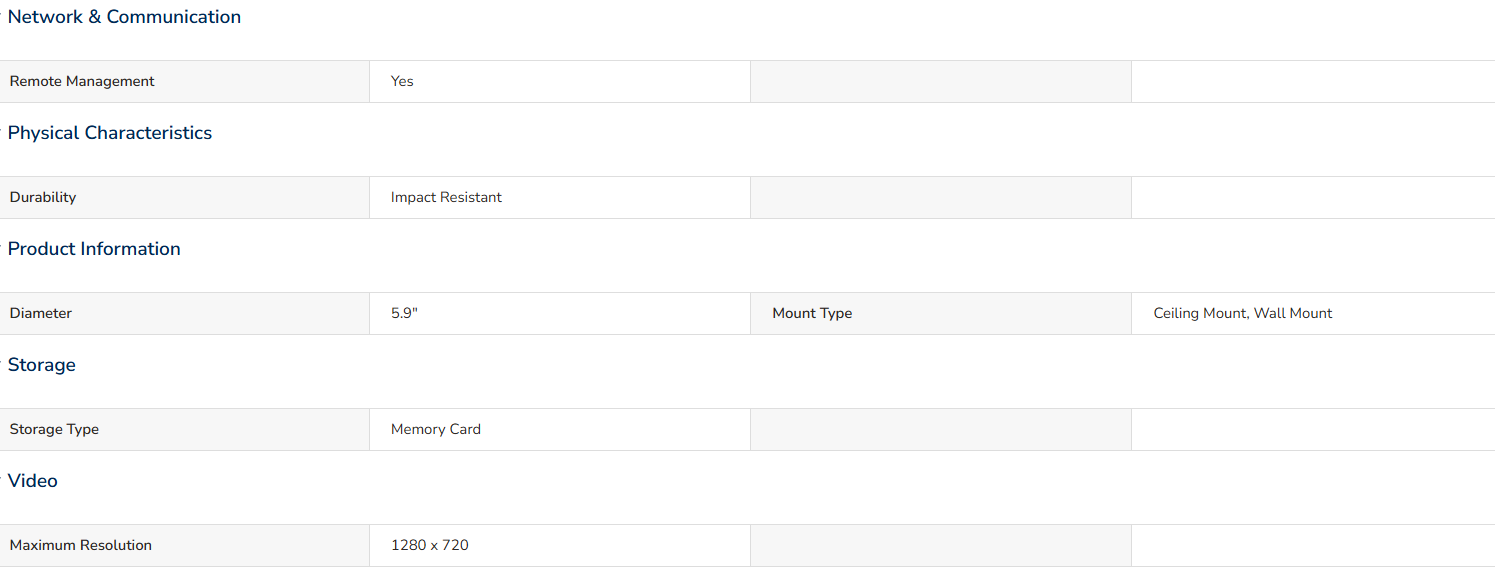This screenshot has width=1495, height=571.
Task: Toggle the Video section heading
Action: coord(33,481)
